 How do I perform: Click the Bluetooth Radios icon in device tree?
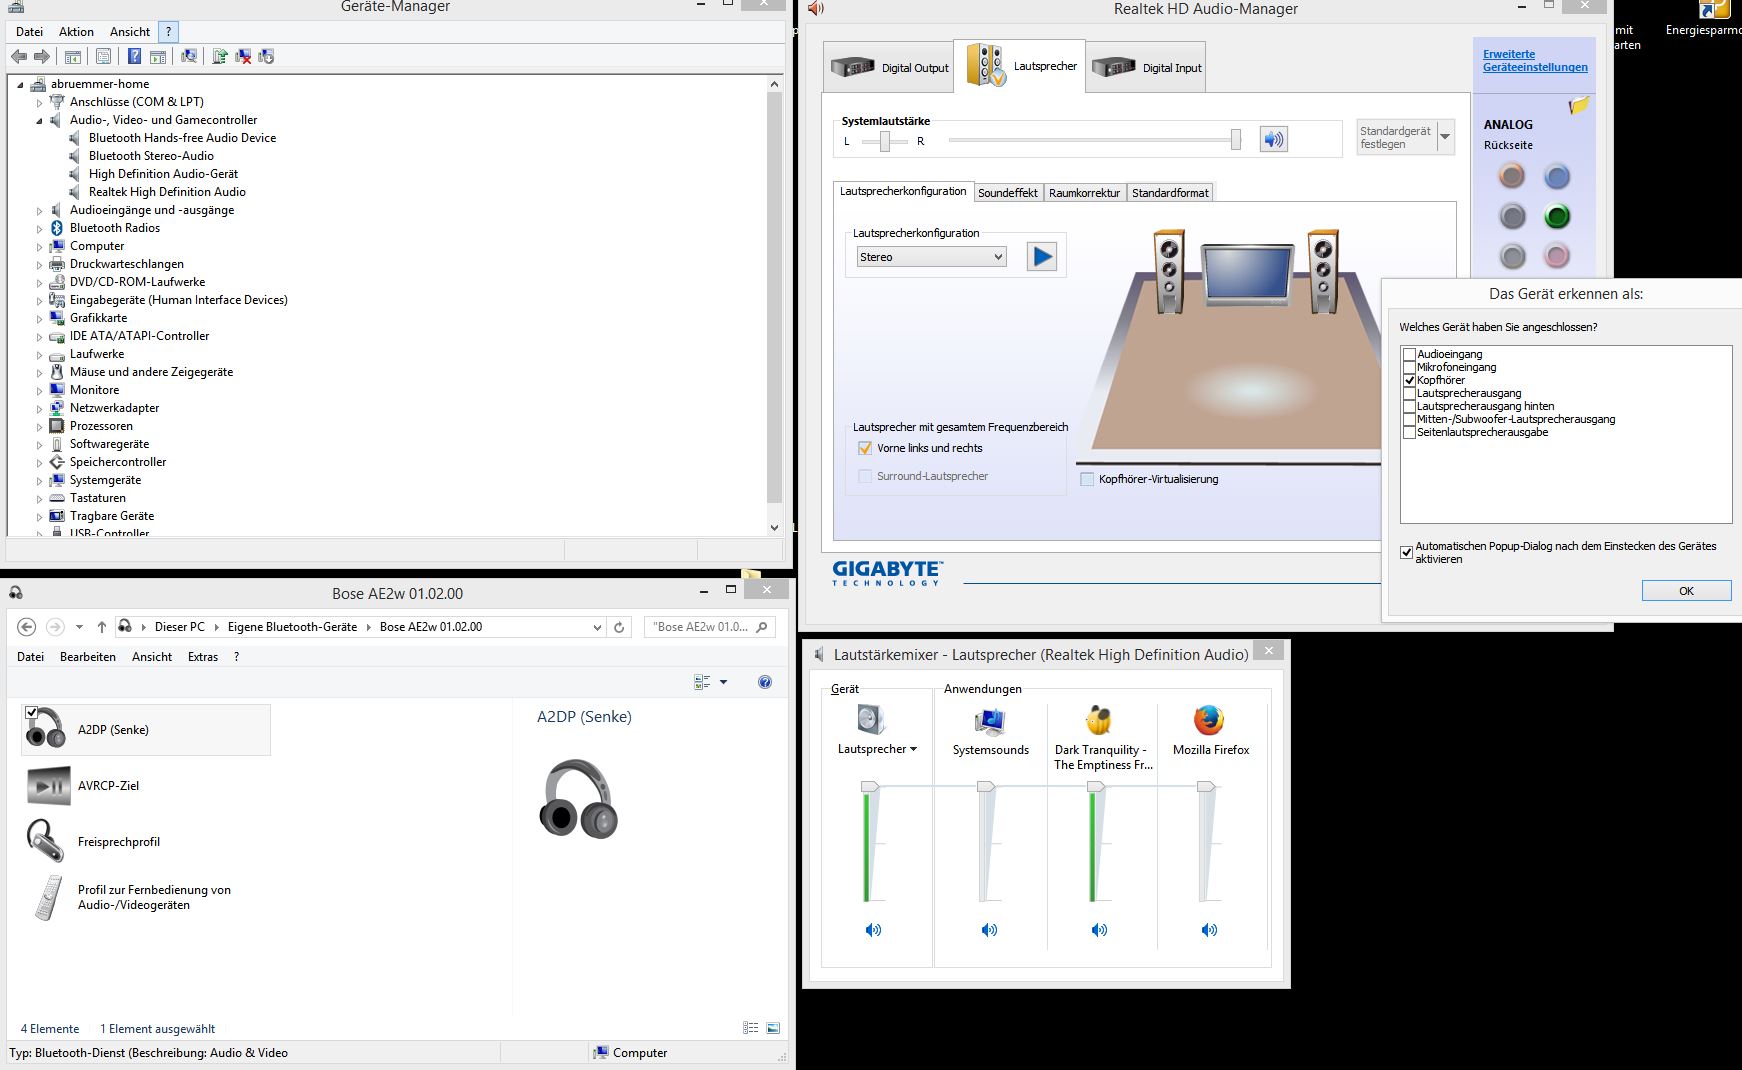57,228
